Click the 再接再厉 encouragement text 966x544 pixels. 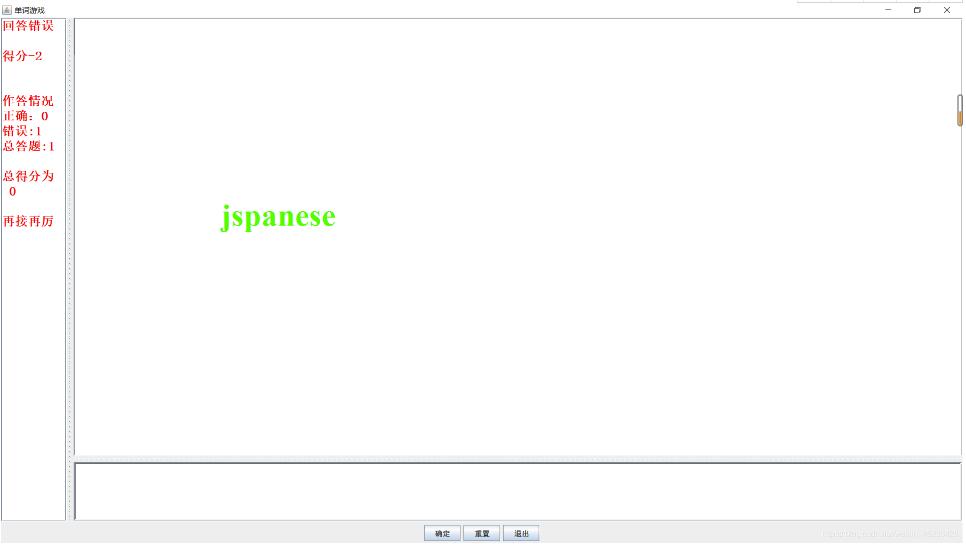click(28, 221)
